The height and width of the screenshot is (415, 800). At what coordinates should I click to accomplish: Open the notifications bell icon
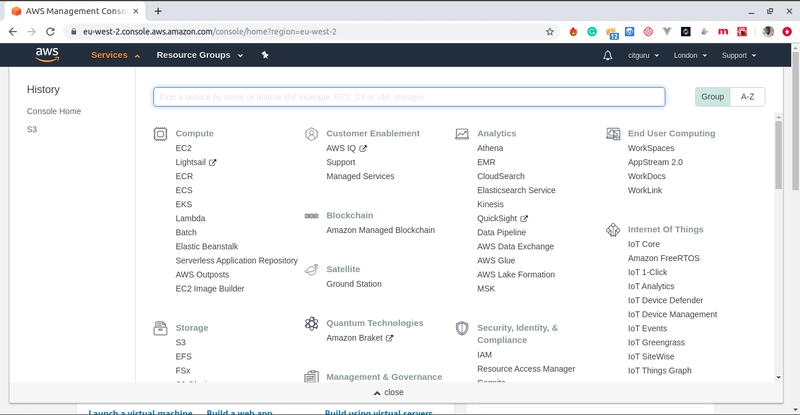tap(607, 55)
